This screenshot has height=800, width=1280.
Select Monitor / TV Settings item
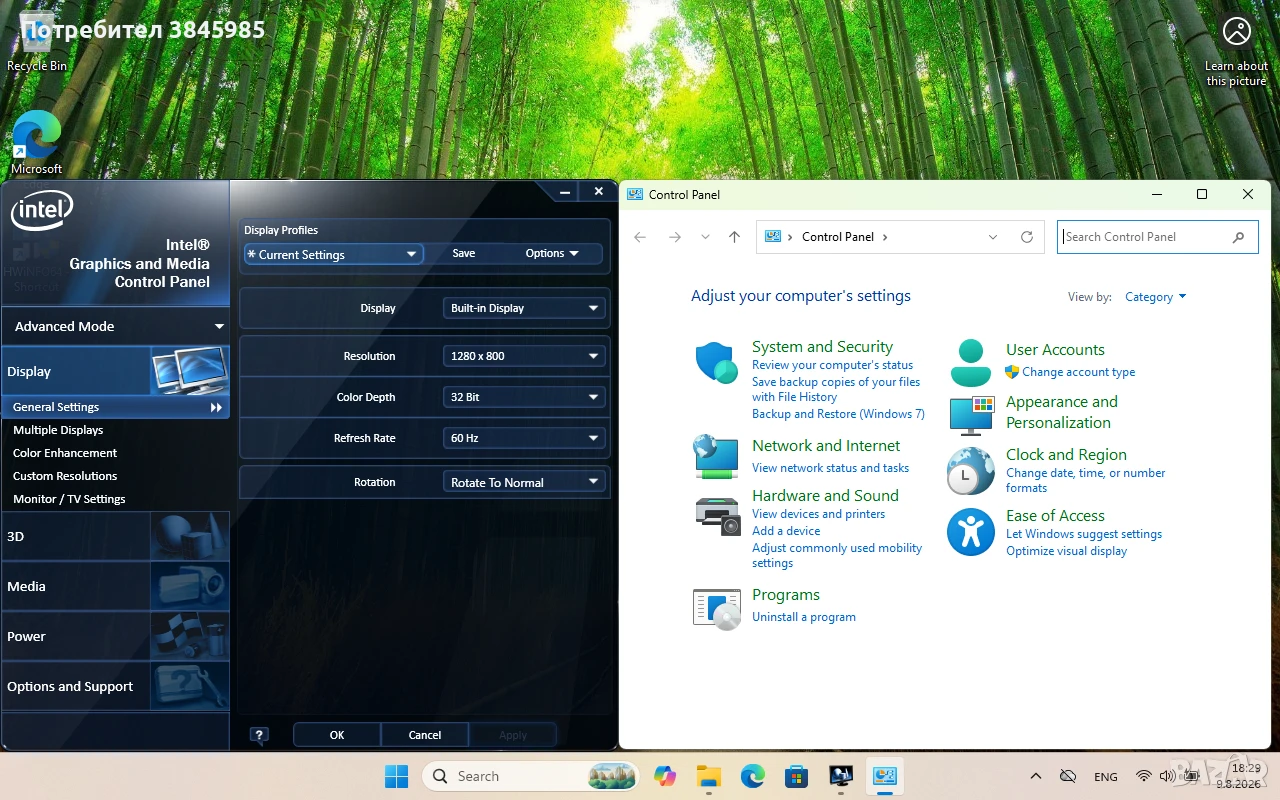click(69, 499)
